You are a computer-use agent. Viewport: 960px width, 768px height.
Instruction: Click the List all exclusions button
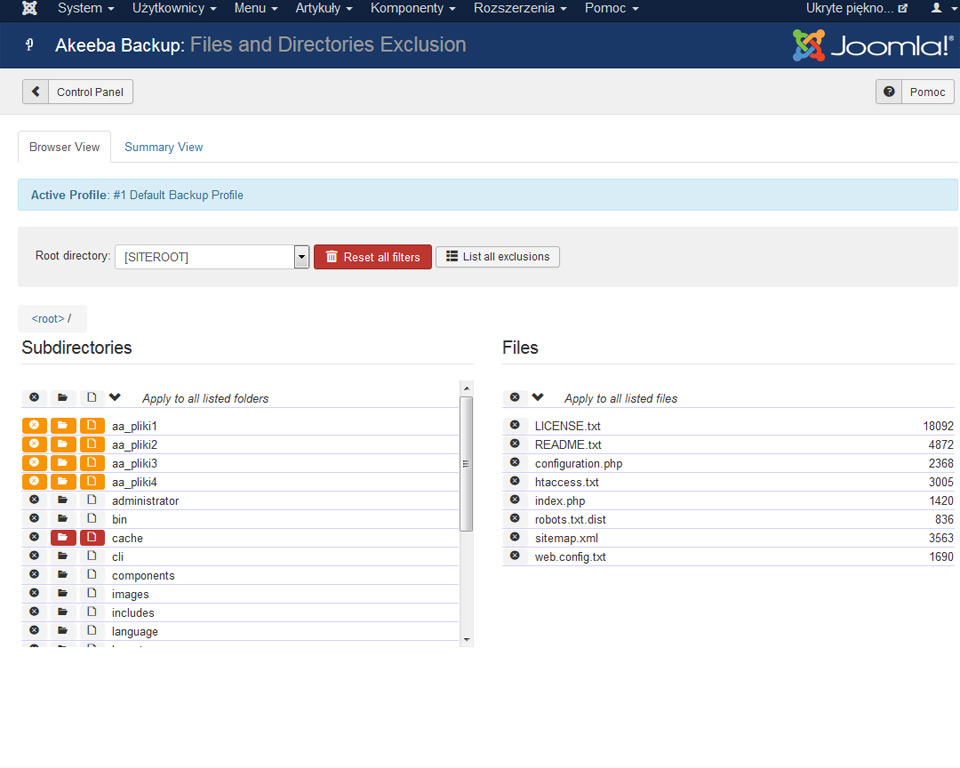point(498,257)
